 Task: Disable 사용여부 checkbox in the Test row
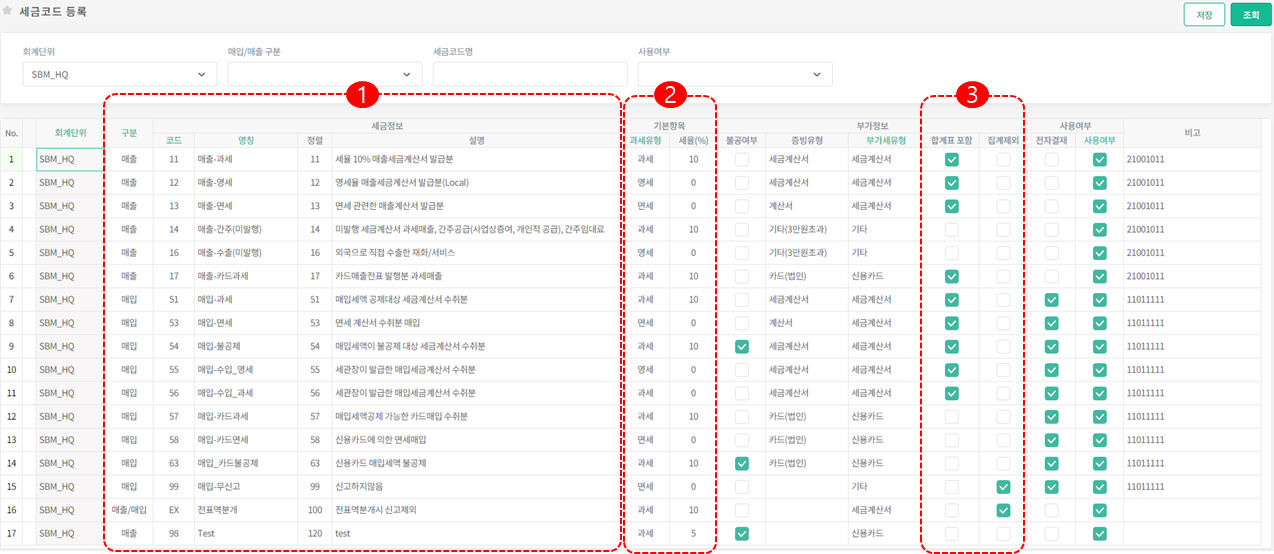click(x=1100, y=534)
